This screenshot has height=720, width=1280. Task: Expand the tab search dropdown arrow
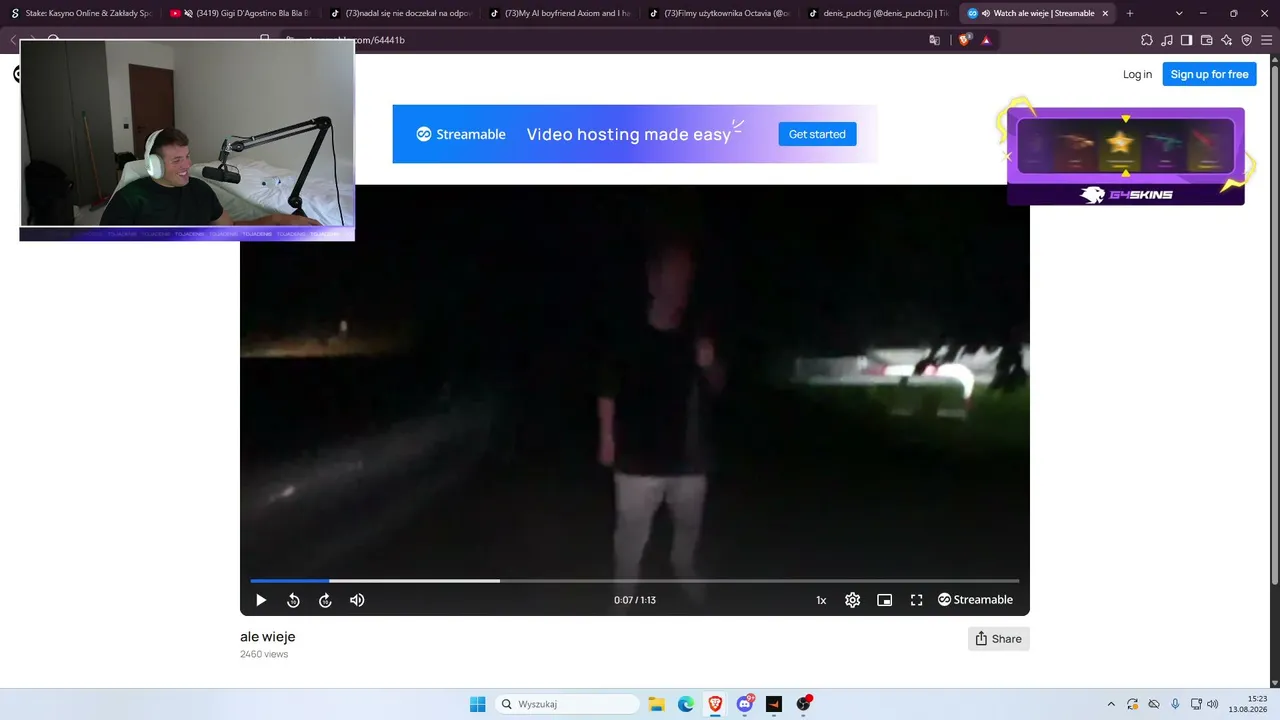1179,13
